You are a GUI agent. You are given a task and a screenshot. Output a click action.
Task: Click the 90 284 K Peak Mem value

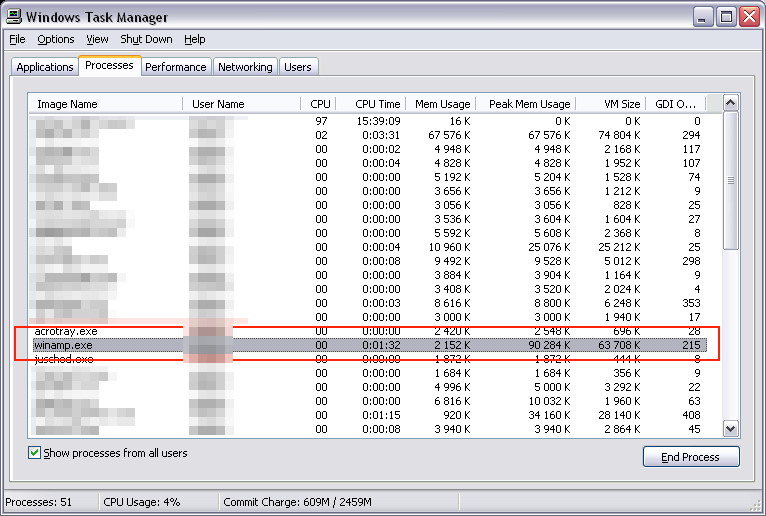549,345
